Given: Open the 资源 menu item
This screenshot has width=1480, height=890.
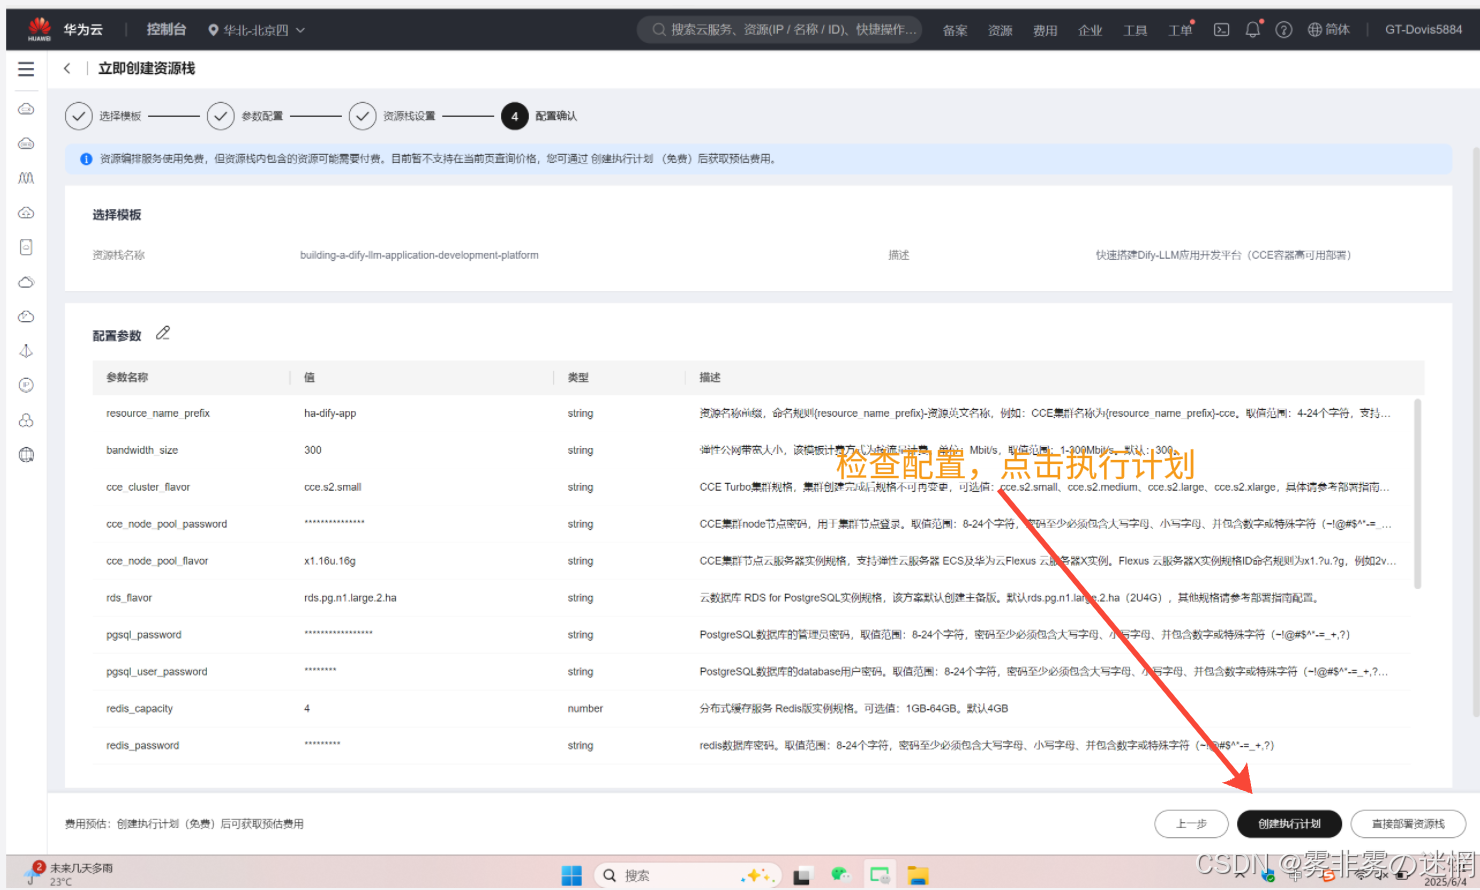Looking at the screenshot, I should [x=1000, y=30].
